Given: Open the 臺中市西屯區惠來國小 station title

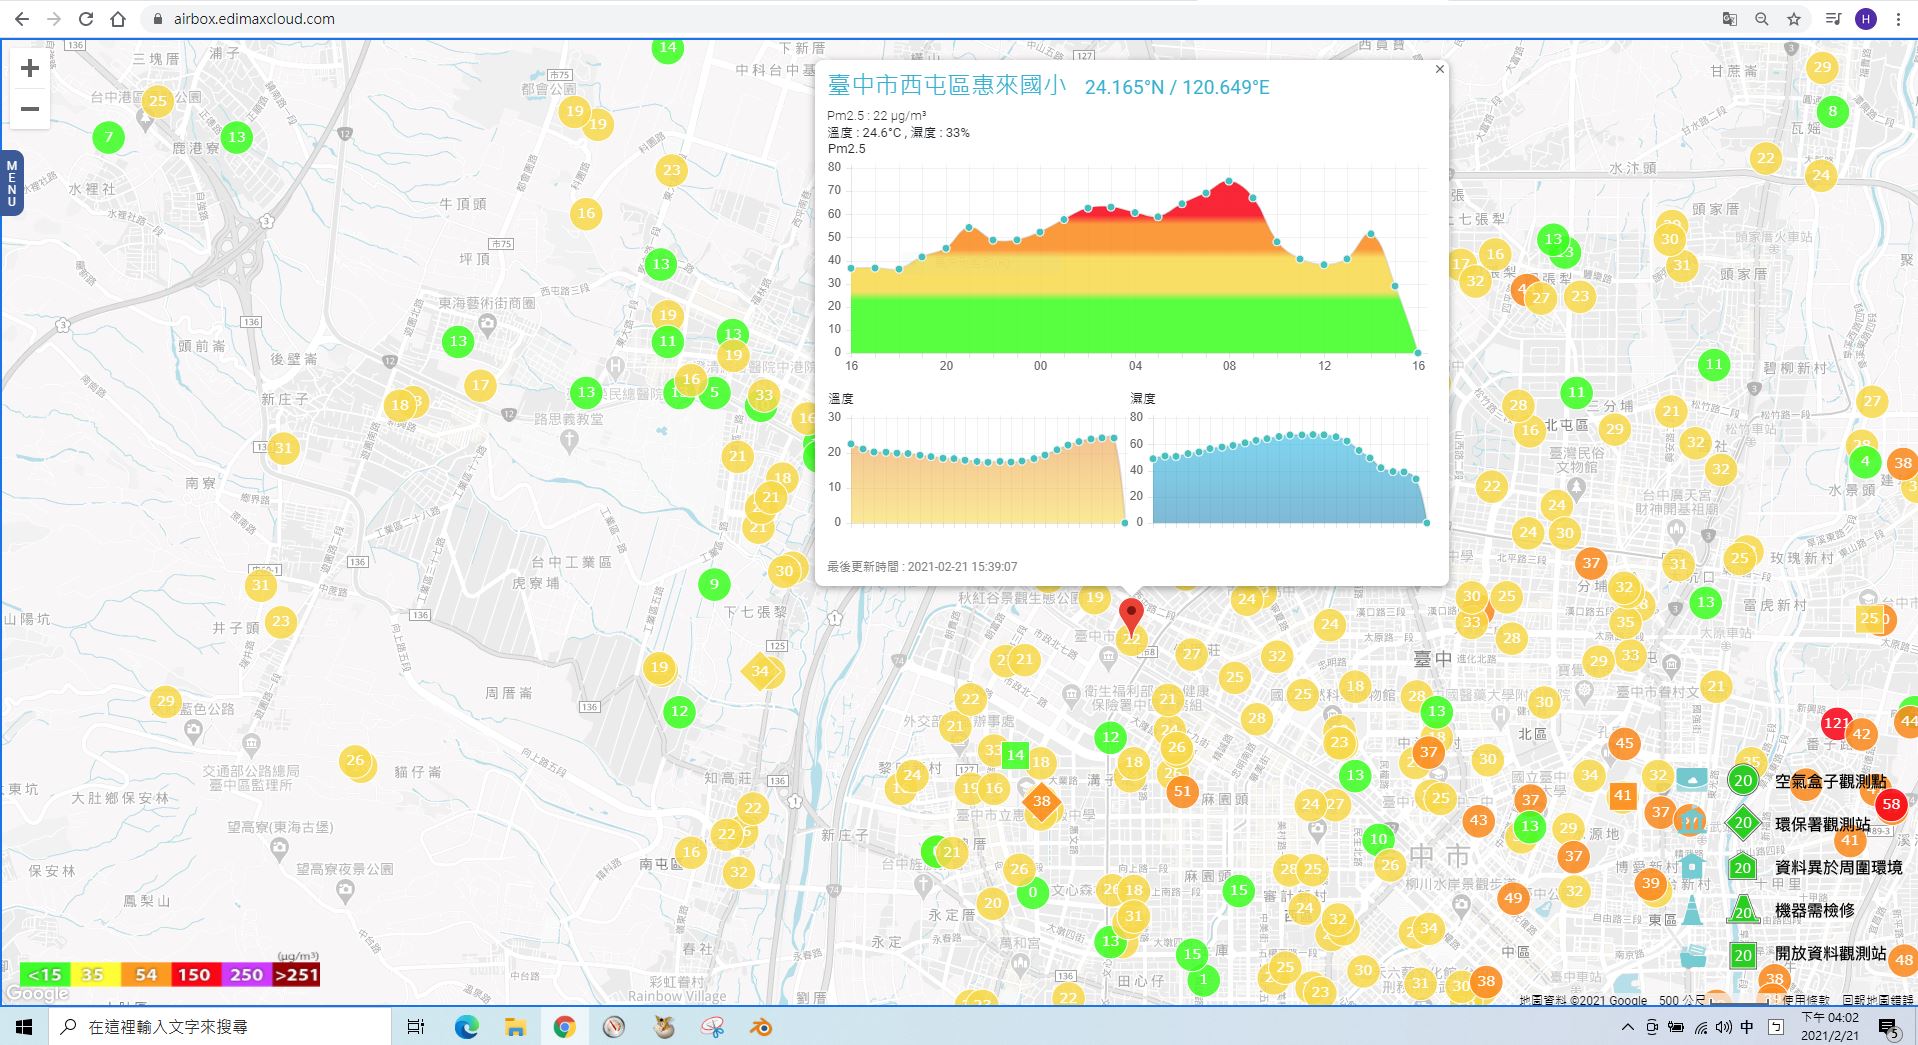Looking at the screenshot, I should [947, 86].
